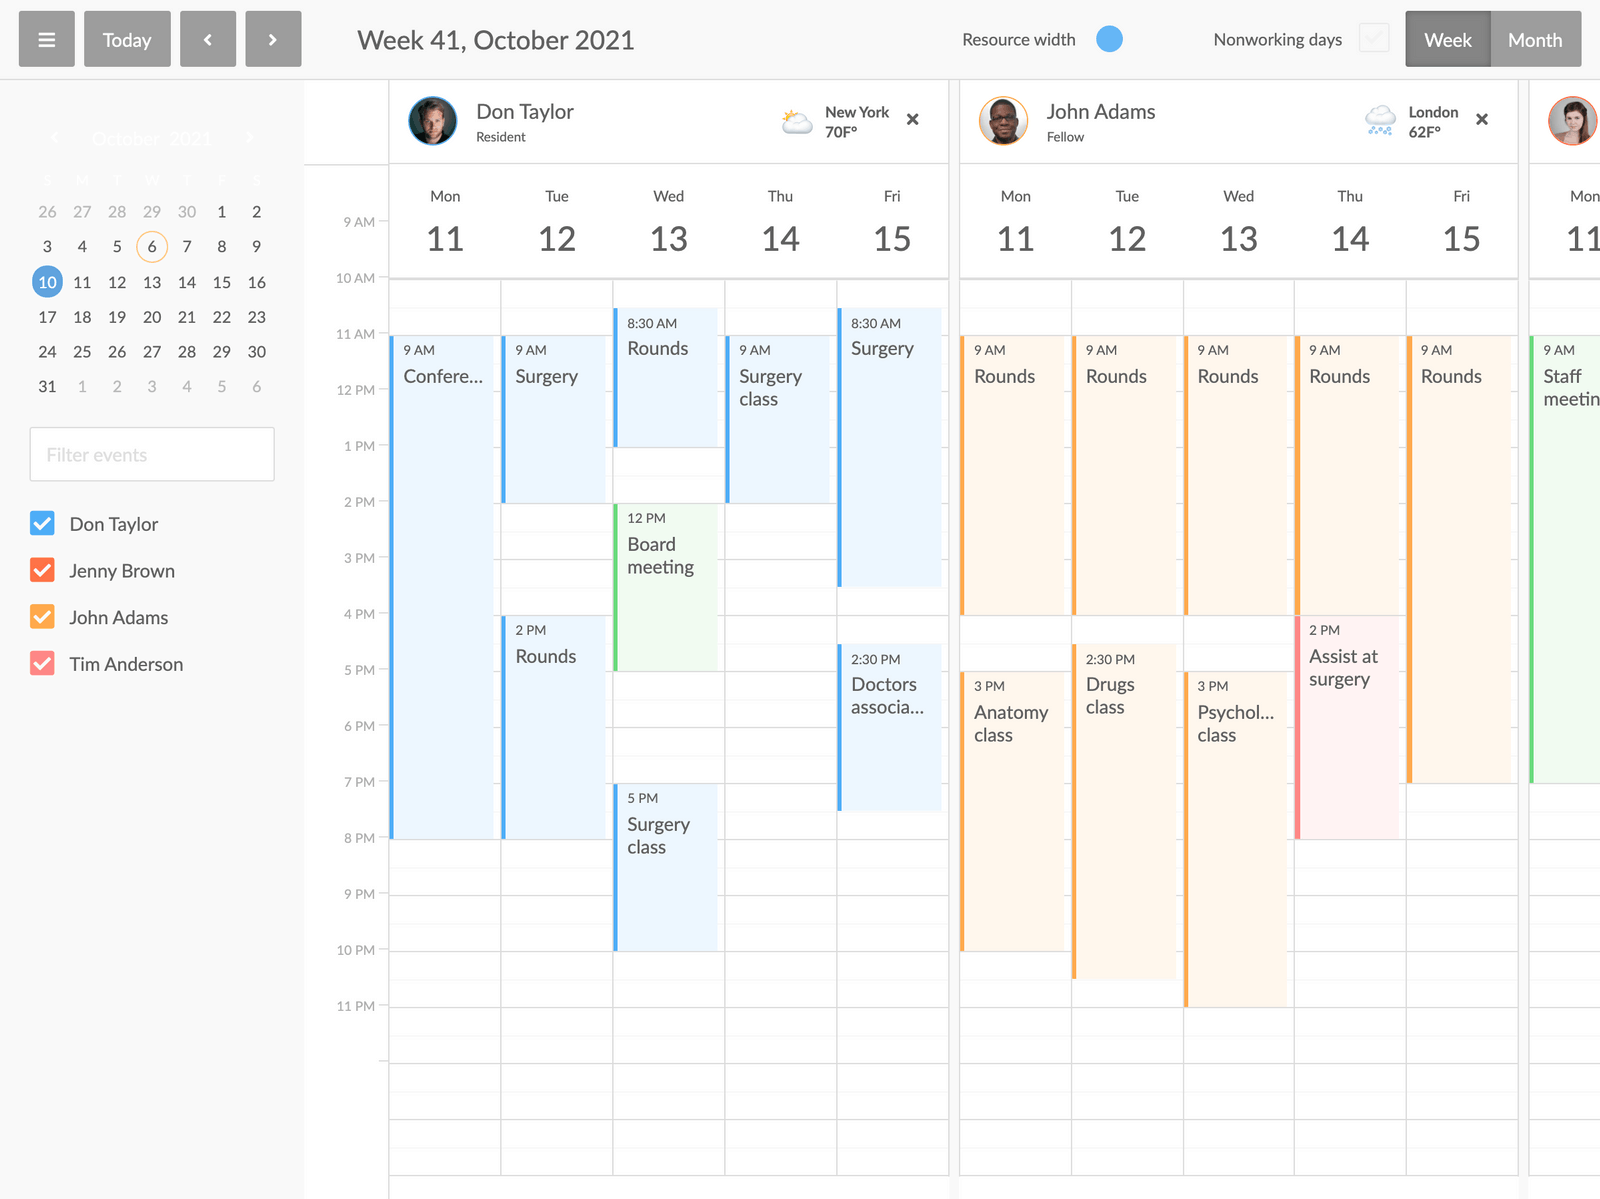Open John Adams's Thursday 9 AM Rounds event

click(1347, 475)
